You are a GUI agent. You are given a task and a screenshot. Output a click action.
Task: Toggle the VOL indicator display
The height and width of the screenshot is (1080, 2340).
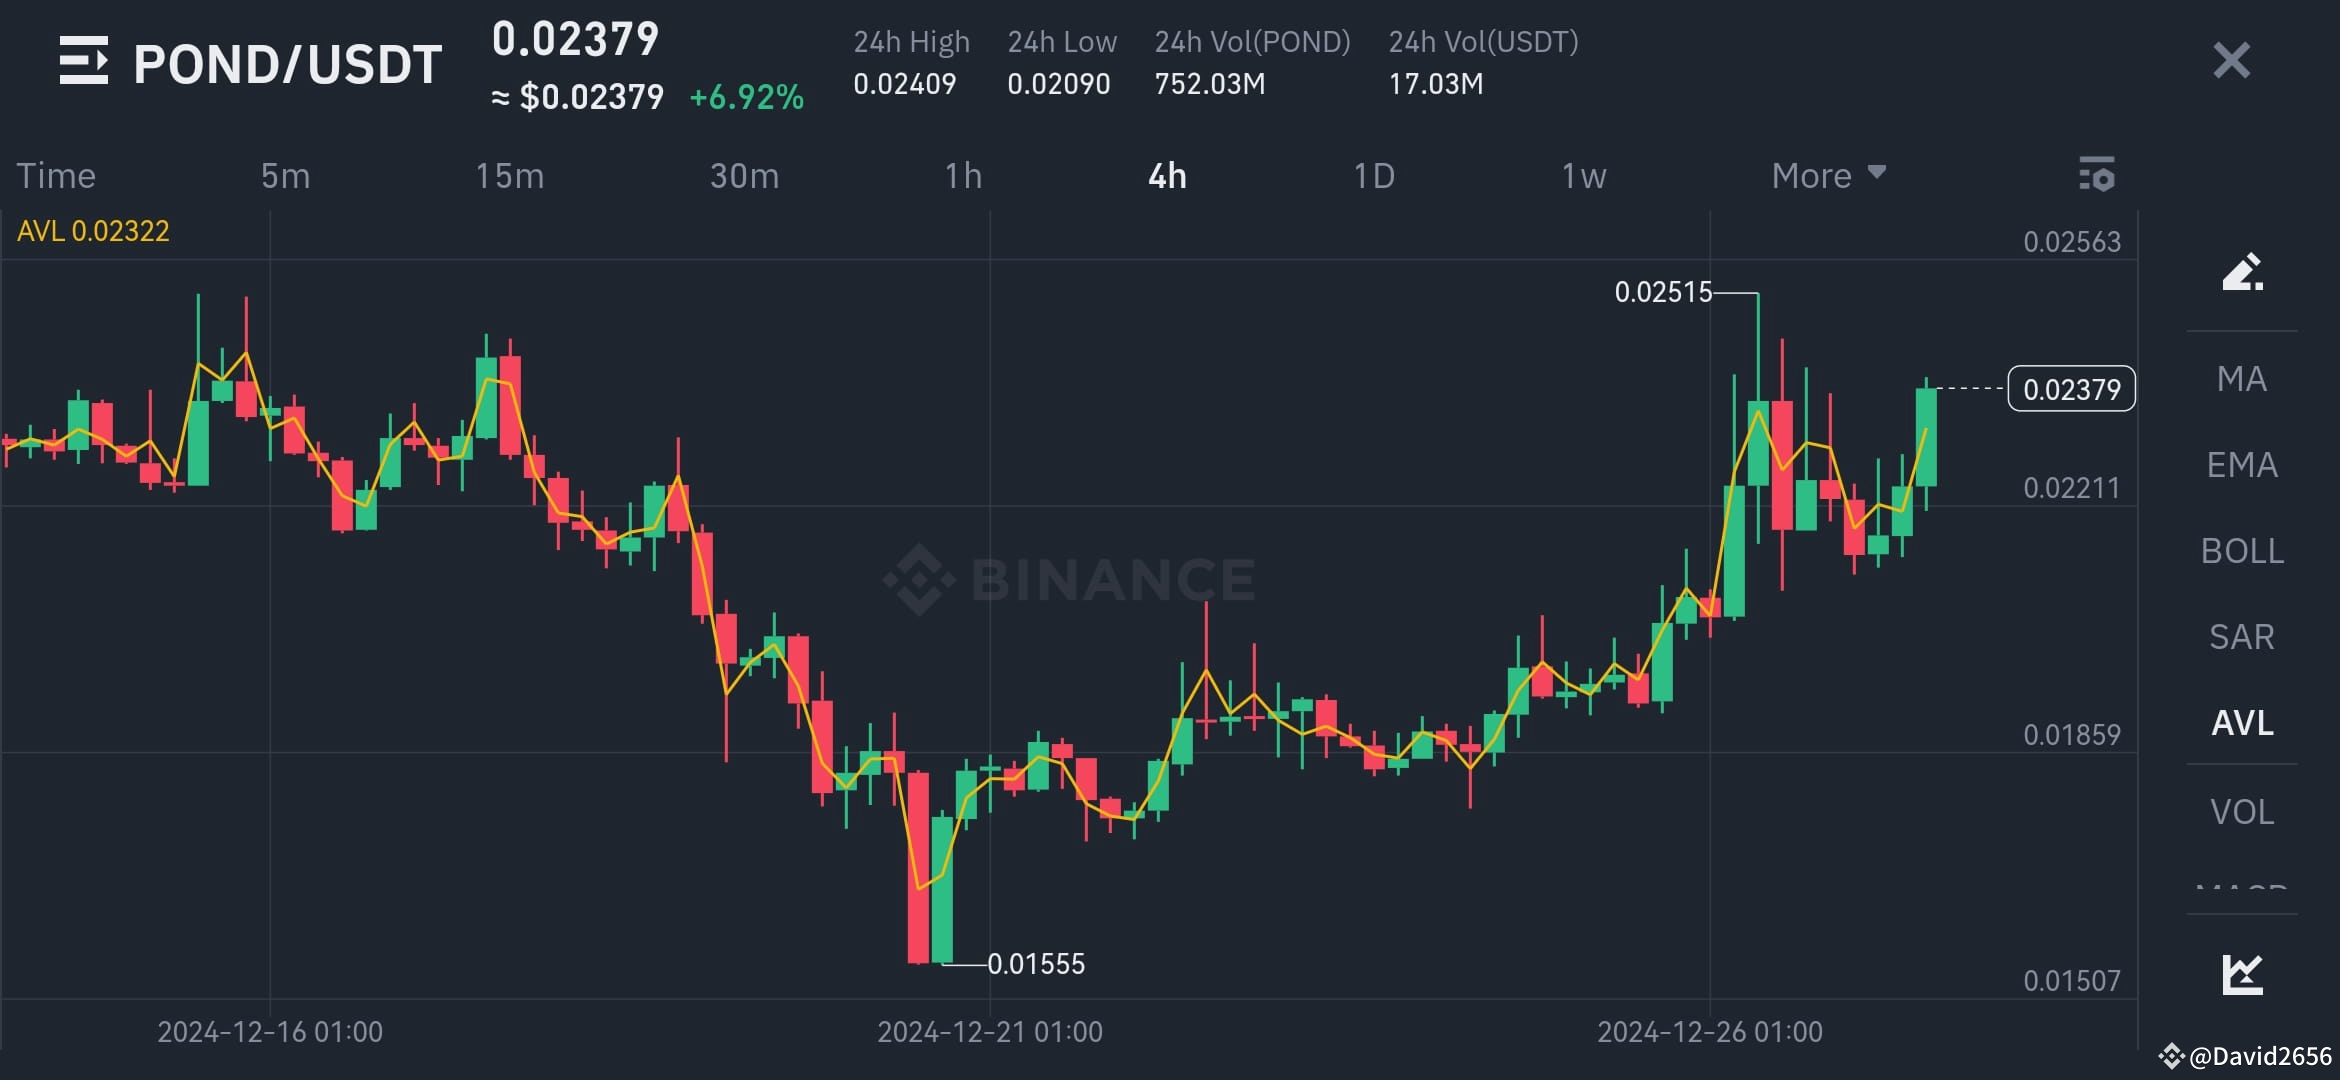pyautogui.click(x=2242, y=811)
